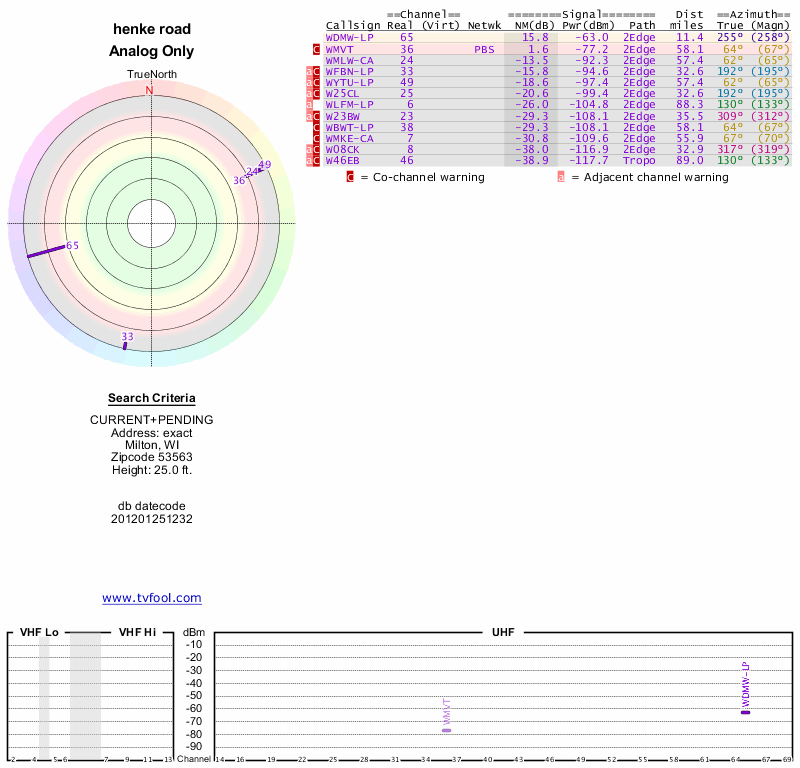Click the WMLW-CA callsign

[x=349, y=60]
